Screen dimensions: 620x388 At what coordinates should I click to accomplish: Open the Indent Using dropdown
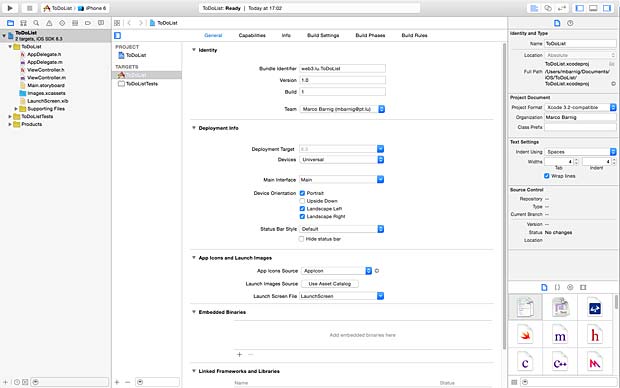580,152
